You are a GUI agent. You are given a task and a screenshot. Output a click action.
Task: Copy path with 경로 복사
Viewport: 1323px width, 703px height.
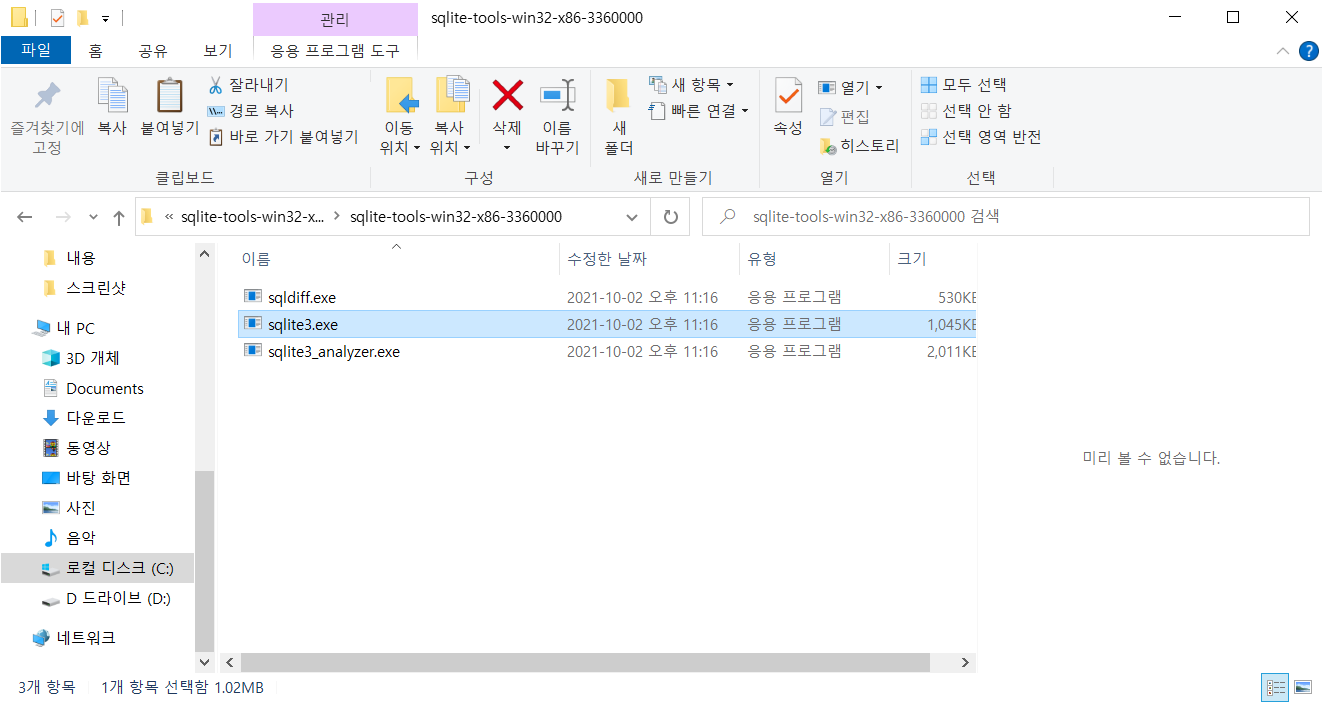[x=250, y=111]
